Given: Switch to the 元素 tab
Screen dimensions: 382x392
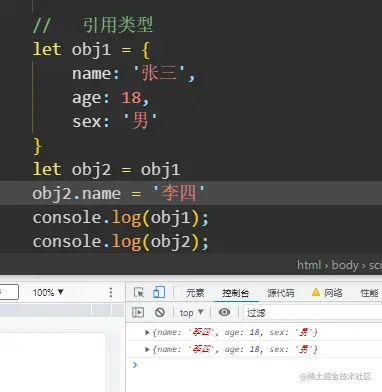Looking at the screenshot, I should 195,293.
